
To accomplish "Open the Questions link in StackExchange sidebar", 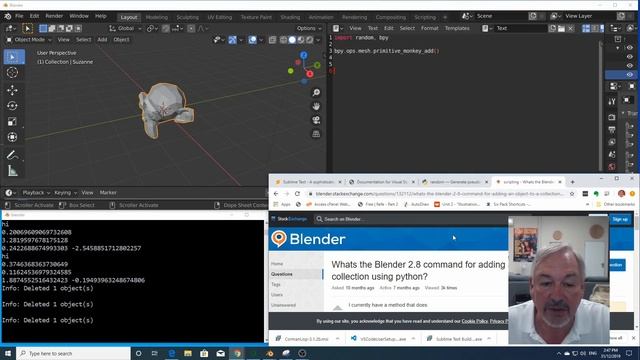I will pyautogui.click(x=282, y=274).
